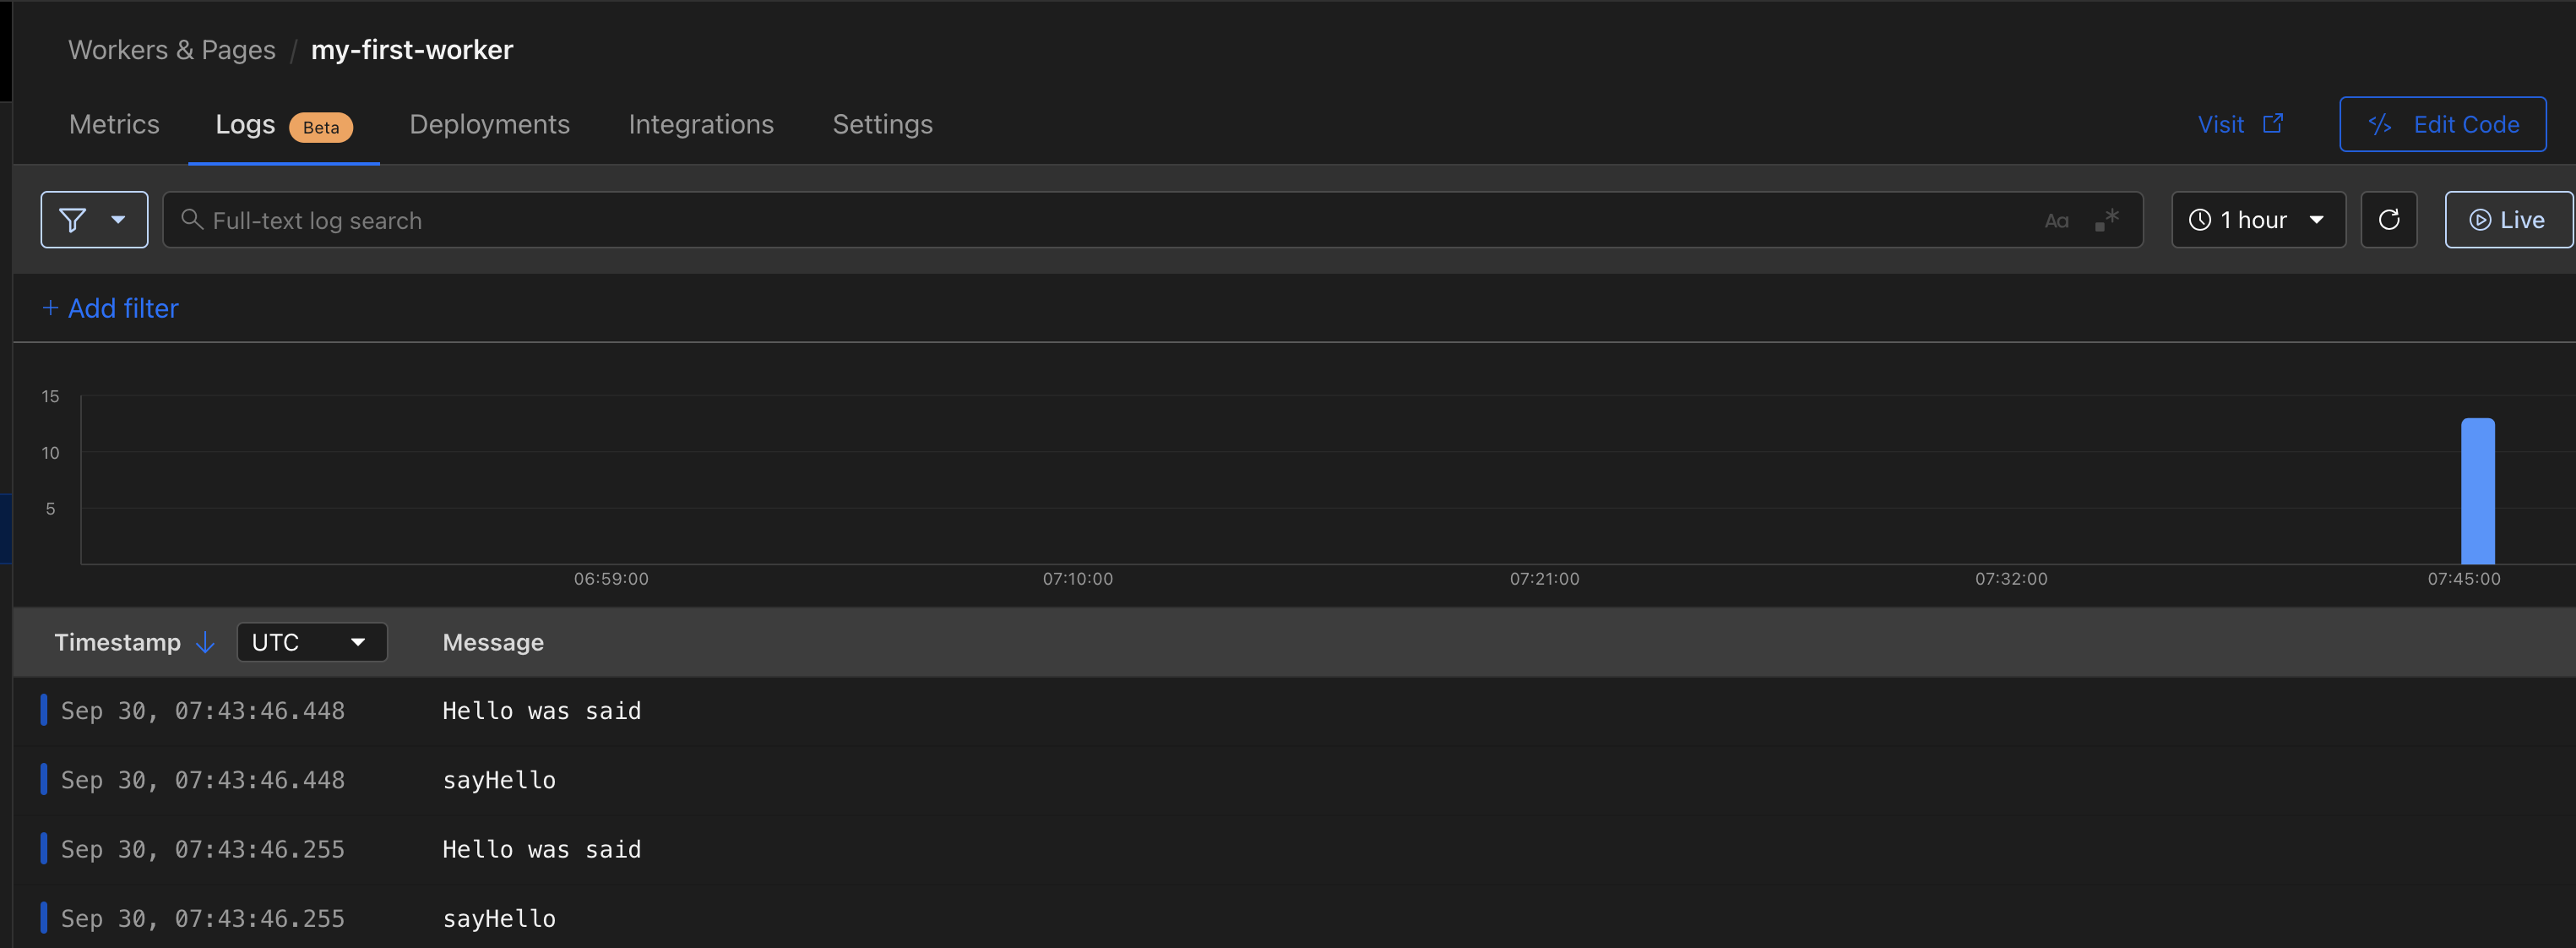Image resolution: width=2576 pixels, height=948 pixels.
Task: Click the Add filter link
Action: 109,308
